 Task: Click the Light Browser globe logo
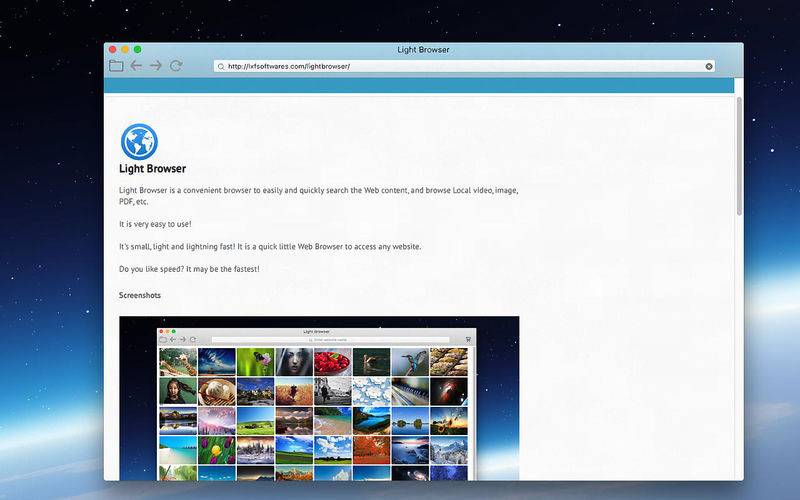pyautogui.click(x=139, y=141)
